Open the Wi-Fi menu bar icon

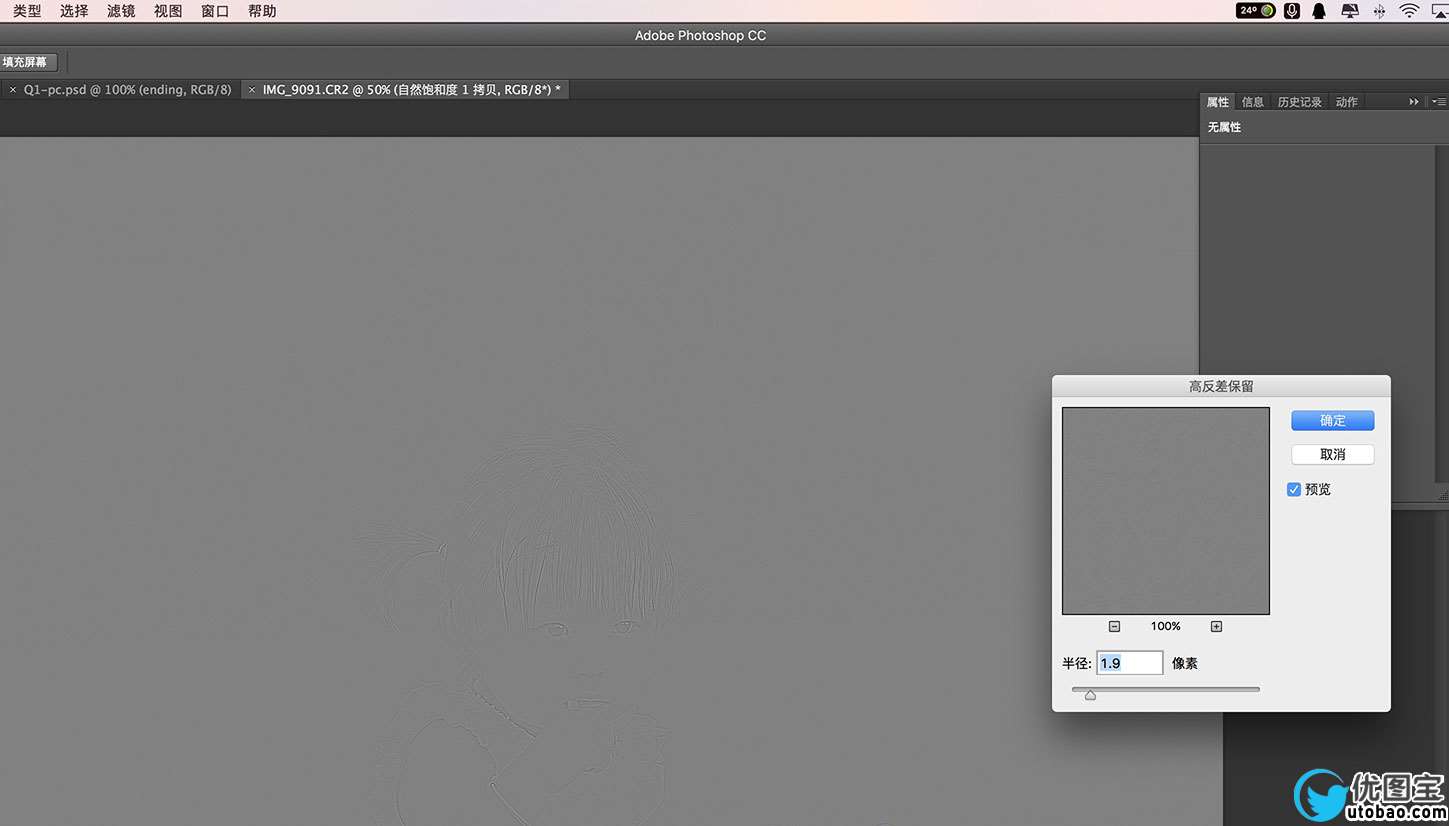tap(1409, 11)
